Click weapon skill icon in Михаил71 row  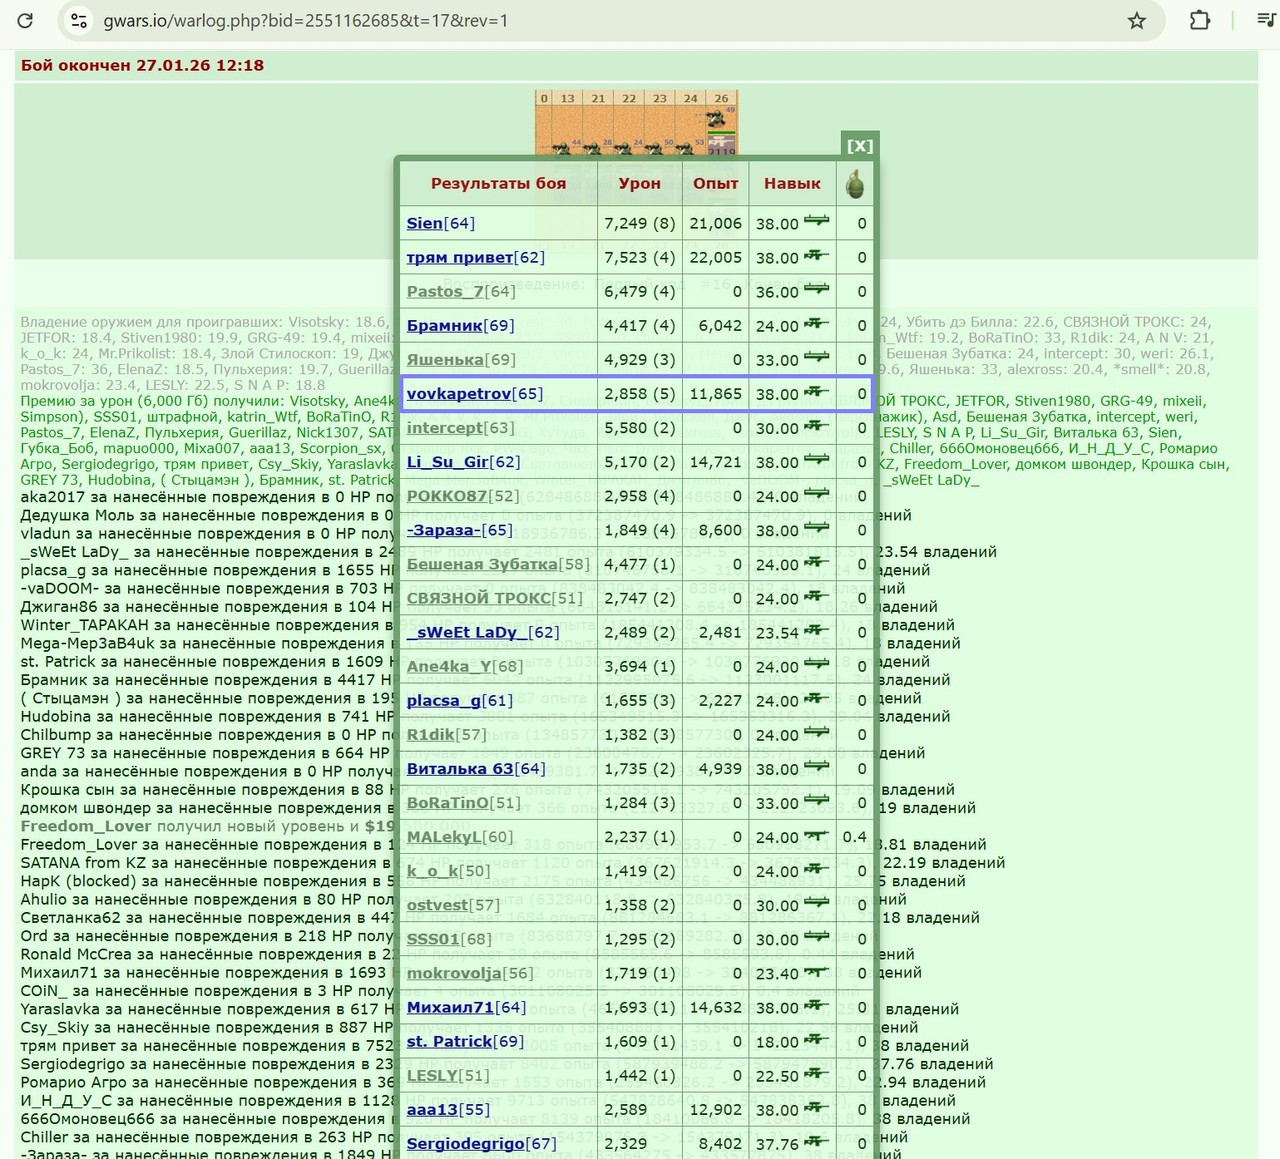(817, 1003)
